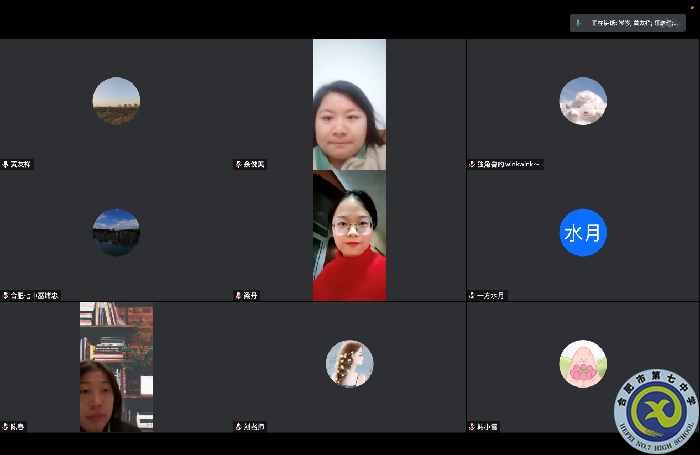Image resolution: width=700 pixels, height=455 pixels.
Task: Select the video tile with the bookshelf background
Action: coord(116,367)
